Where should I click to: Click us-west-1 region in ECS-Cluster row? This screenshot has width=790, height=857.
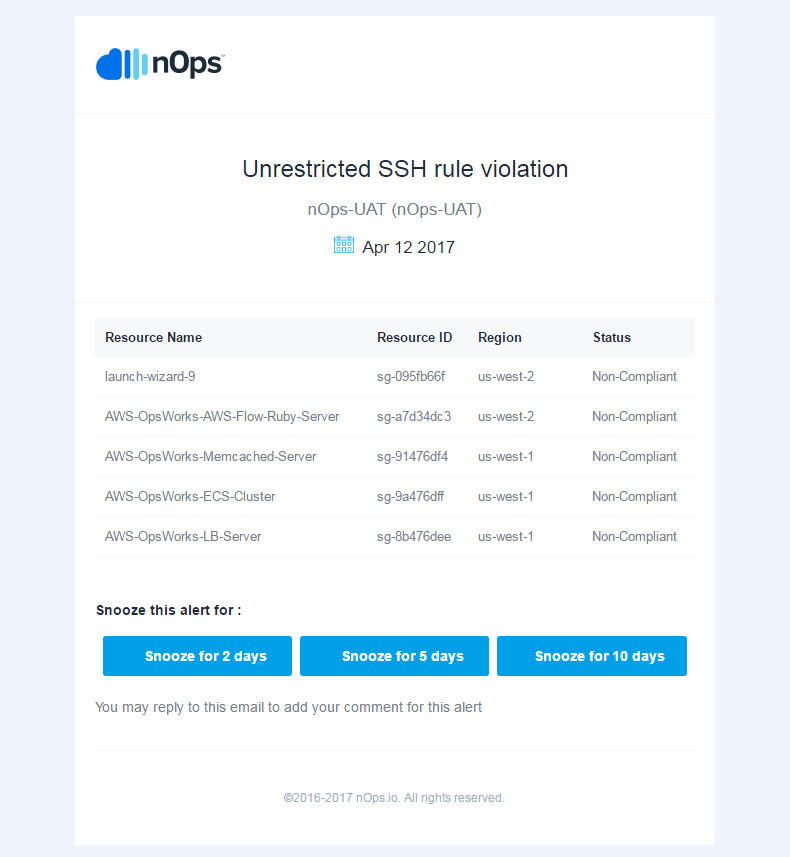[x=505, y=496]
